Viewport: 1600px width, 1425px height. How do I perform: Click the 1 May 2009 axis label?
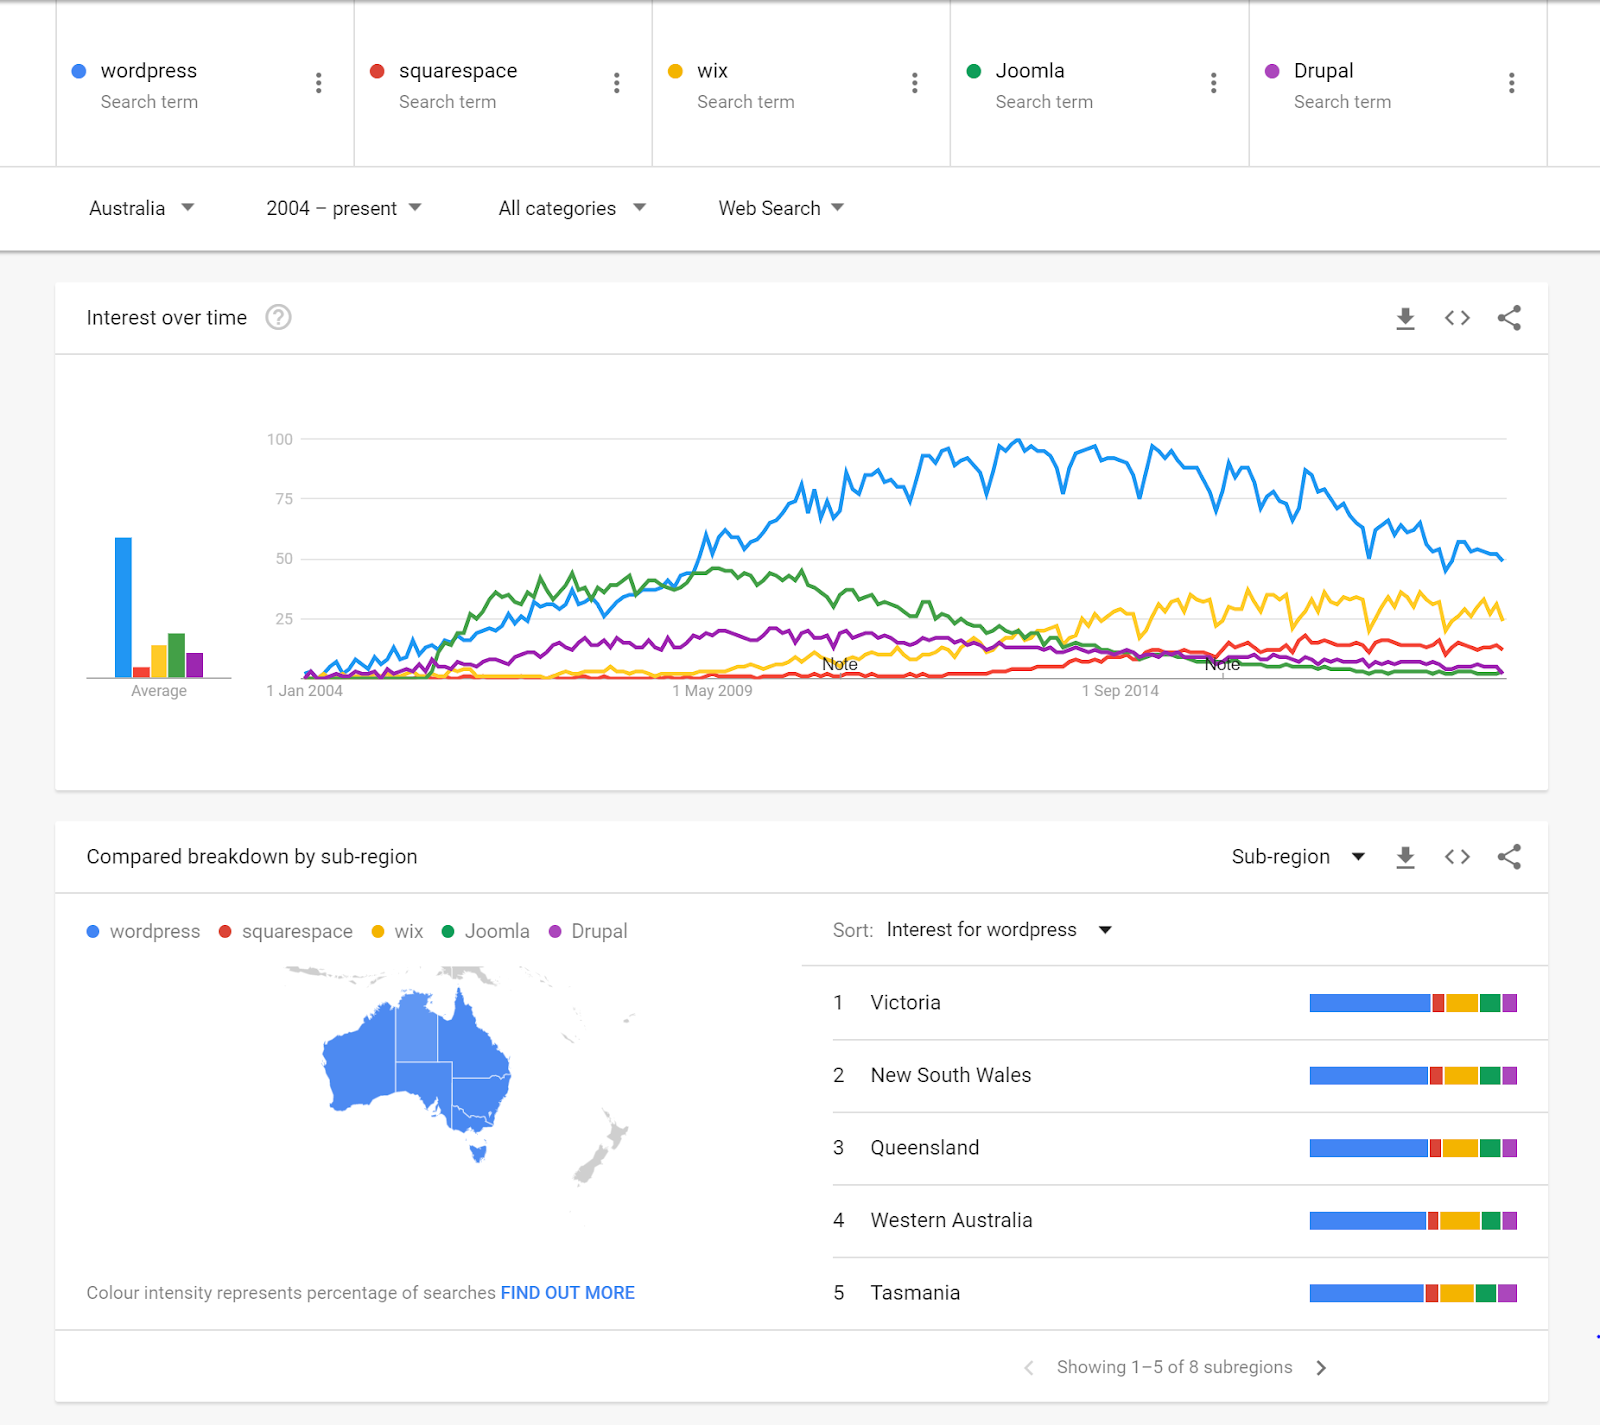(712, 691)
